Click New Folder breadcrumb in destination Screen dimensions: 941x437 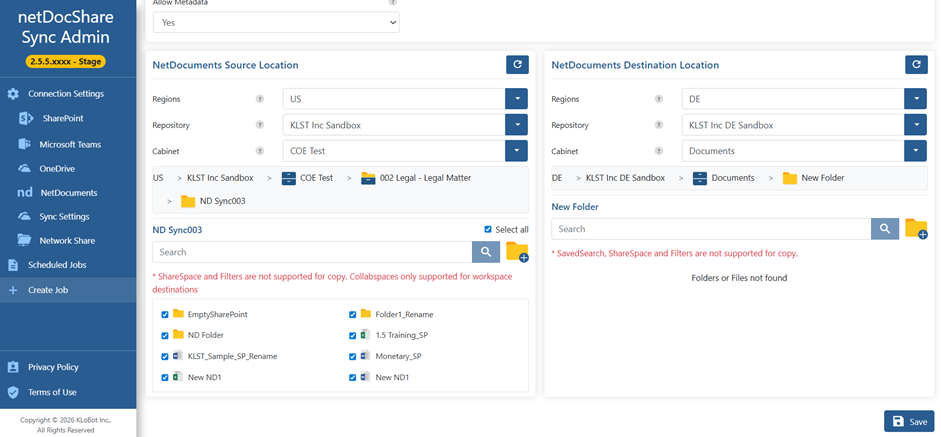[823, 178]
